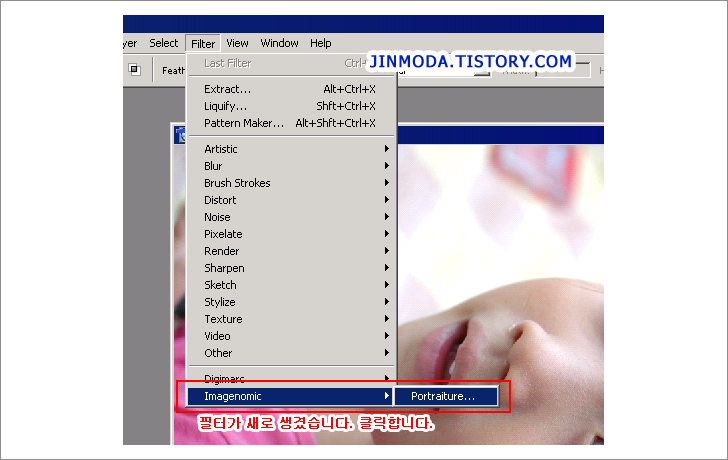
Task: Expand the Video filter submenu
Action: click(291, 336)
